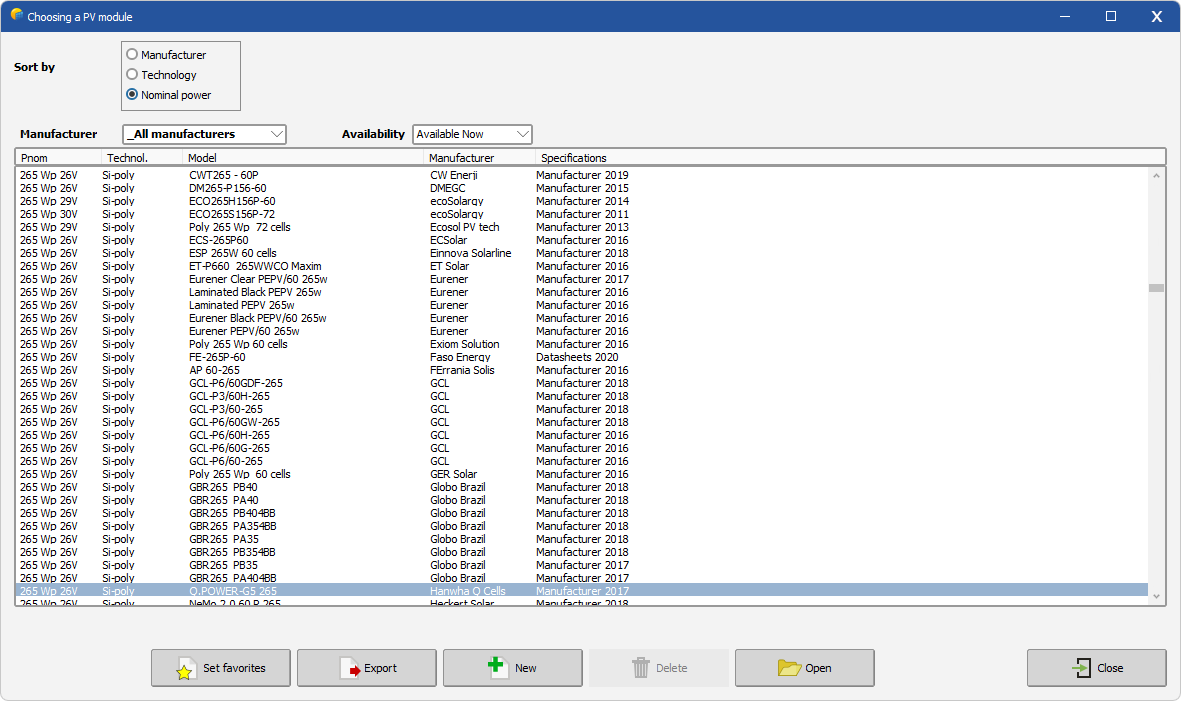This screenshot has height=701, width=1181.
Task: Click the New button label
Action: point(526,668)
